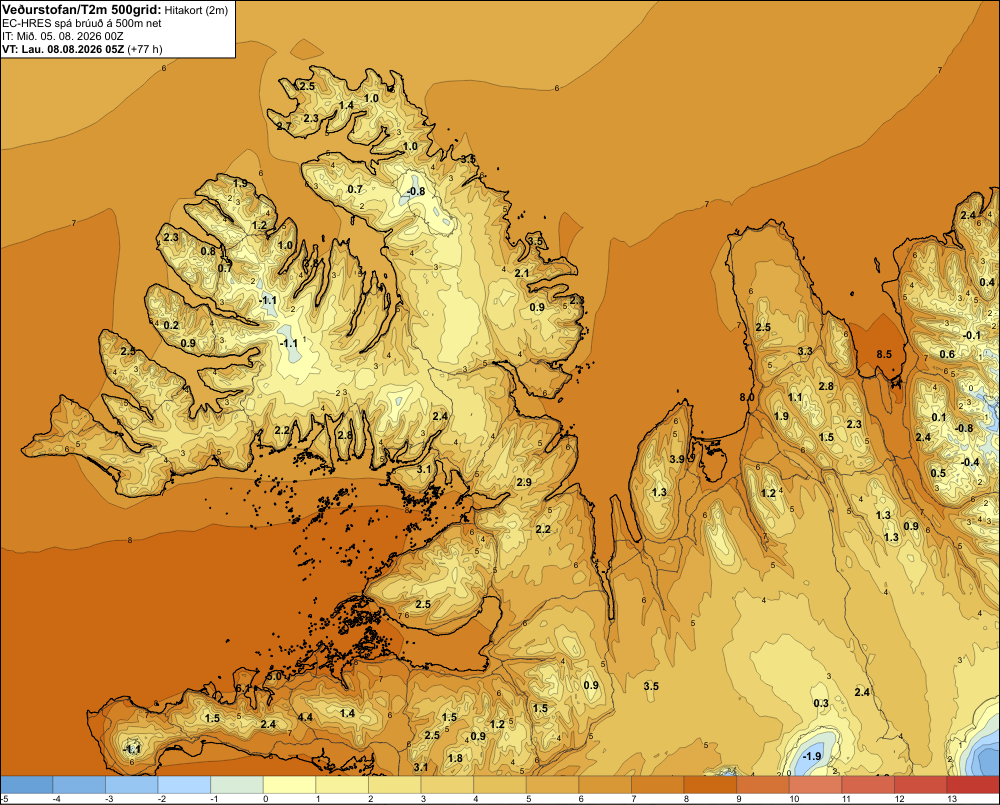This screenshot has height=805, width=1000.
Task: Click the EC-HRES forecast description line
Action: 82,23
